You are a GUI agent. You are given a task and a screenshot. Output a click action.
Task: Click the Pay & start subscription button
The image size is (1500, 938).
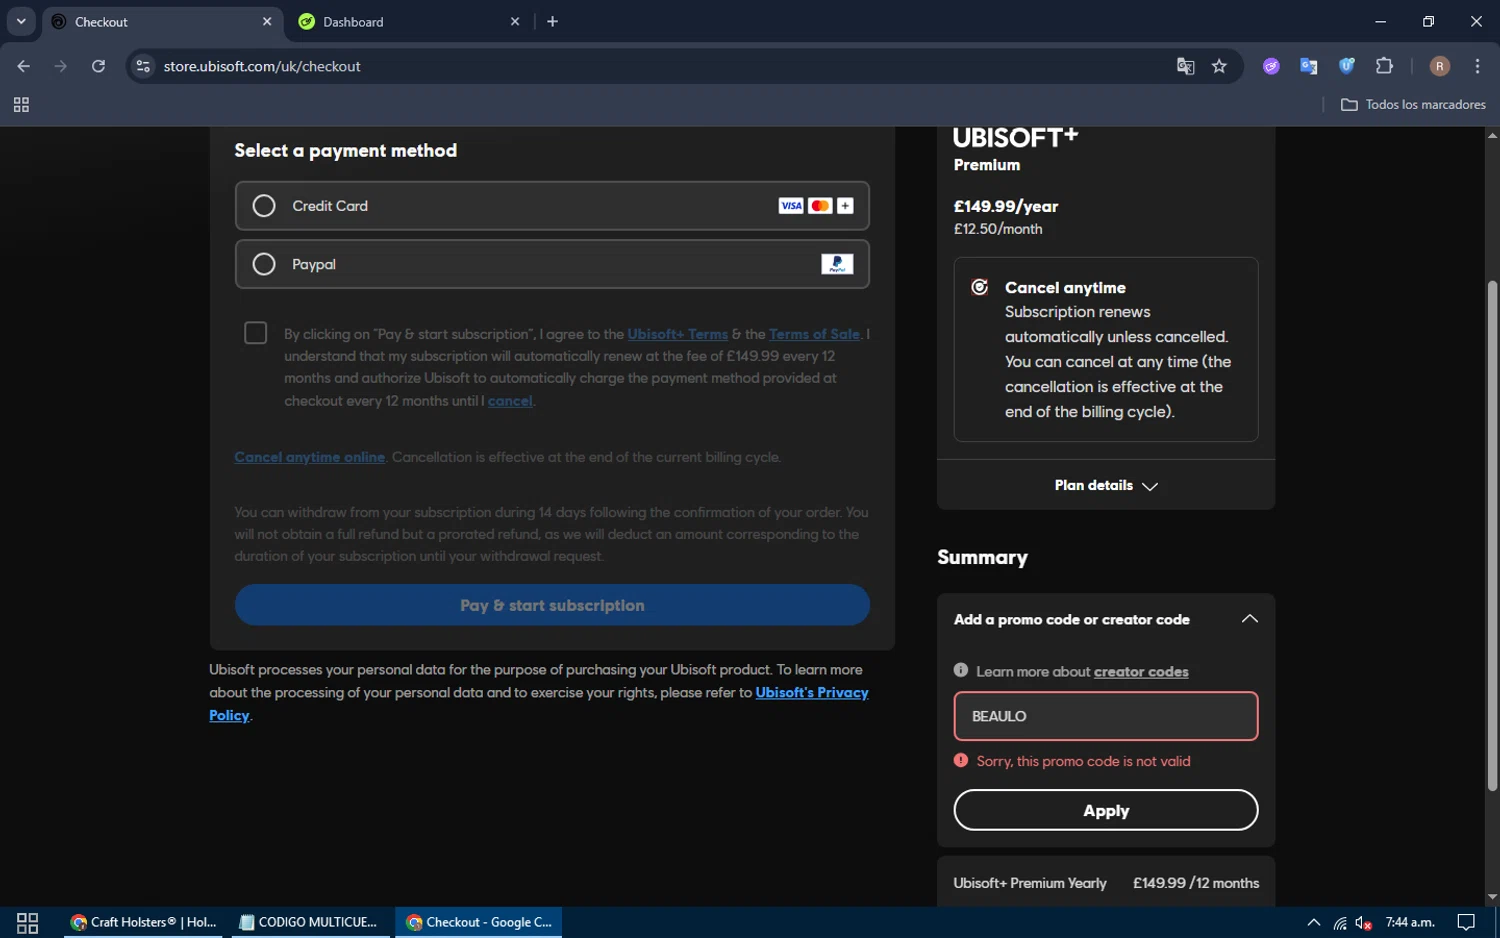[552, 605]
